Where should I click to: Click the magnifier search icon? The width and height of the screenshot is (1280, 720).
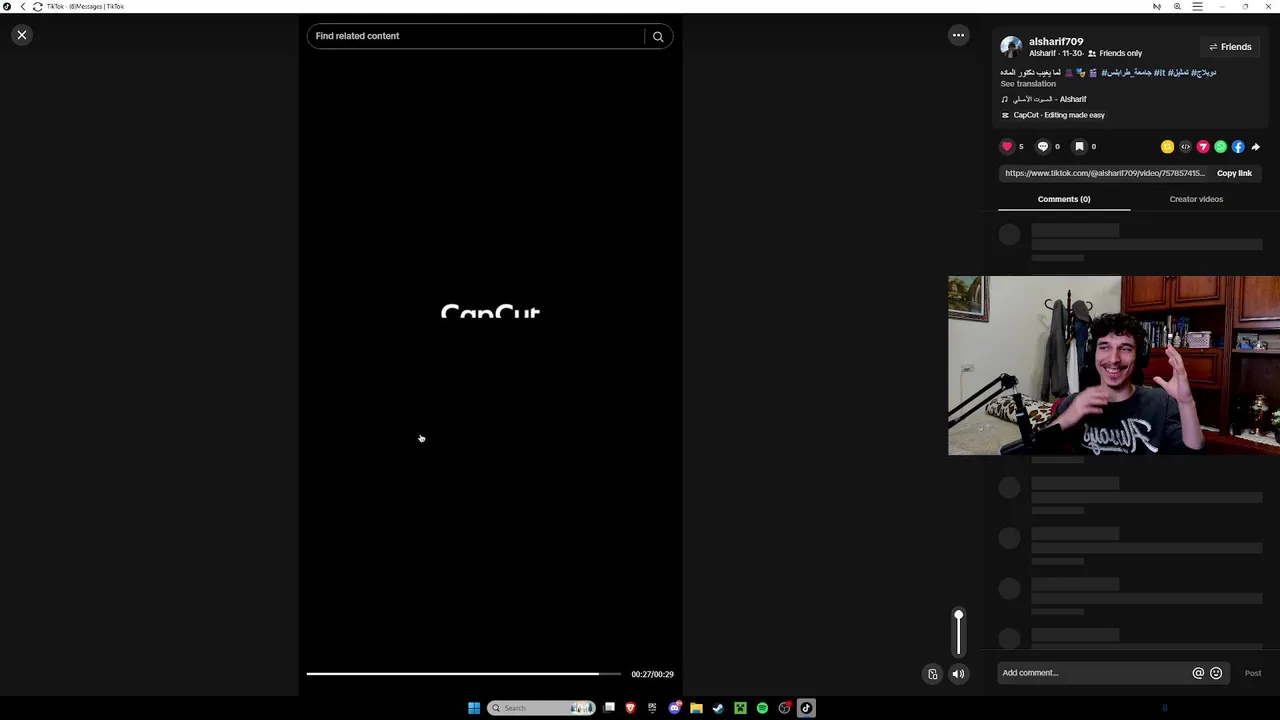(658, 36)
